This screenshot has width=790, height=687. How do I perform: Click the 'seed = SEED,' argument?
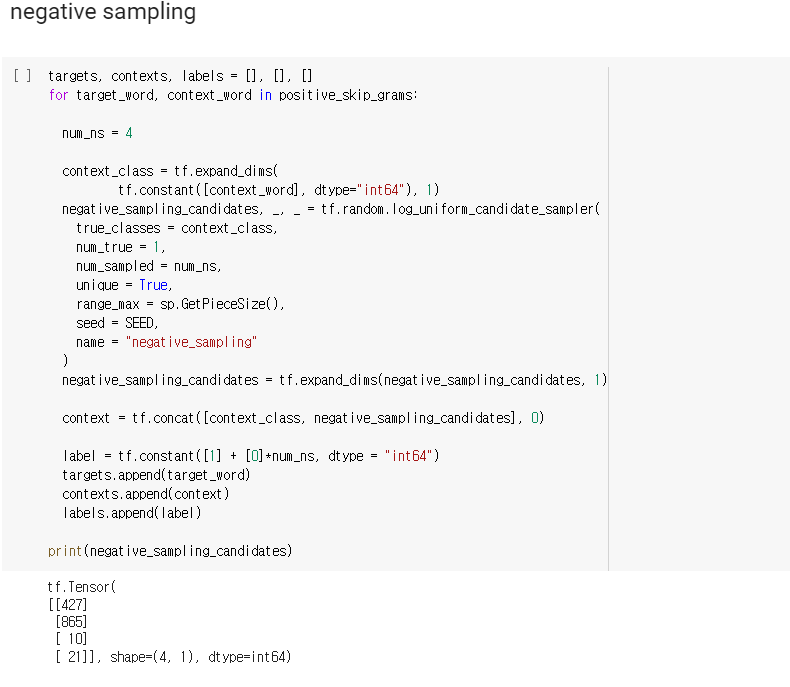point(117,323)
